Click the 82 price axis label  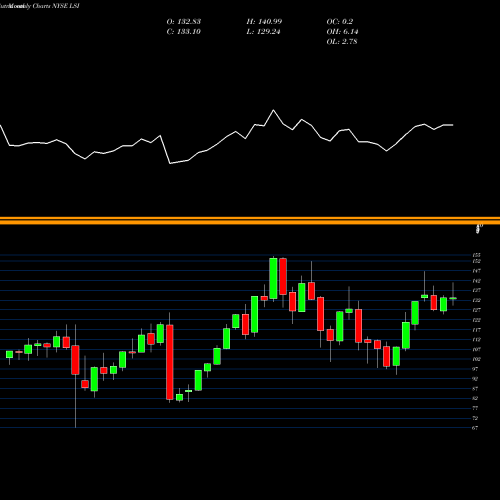click(x=476, y=398)
